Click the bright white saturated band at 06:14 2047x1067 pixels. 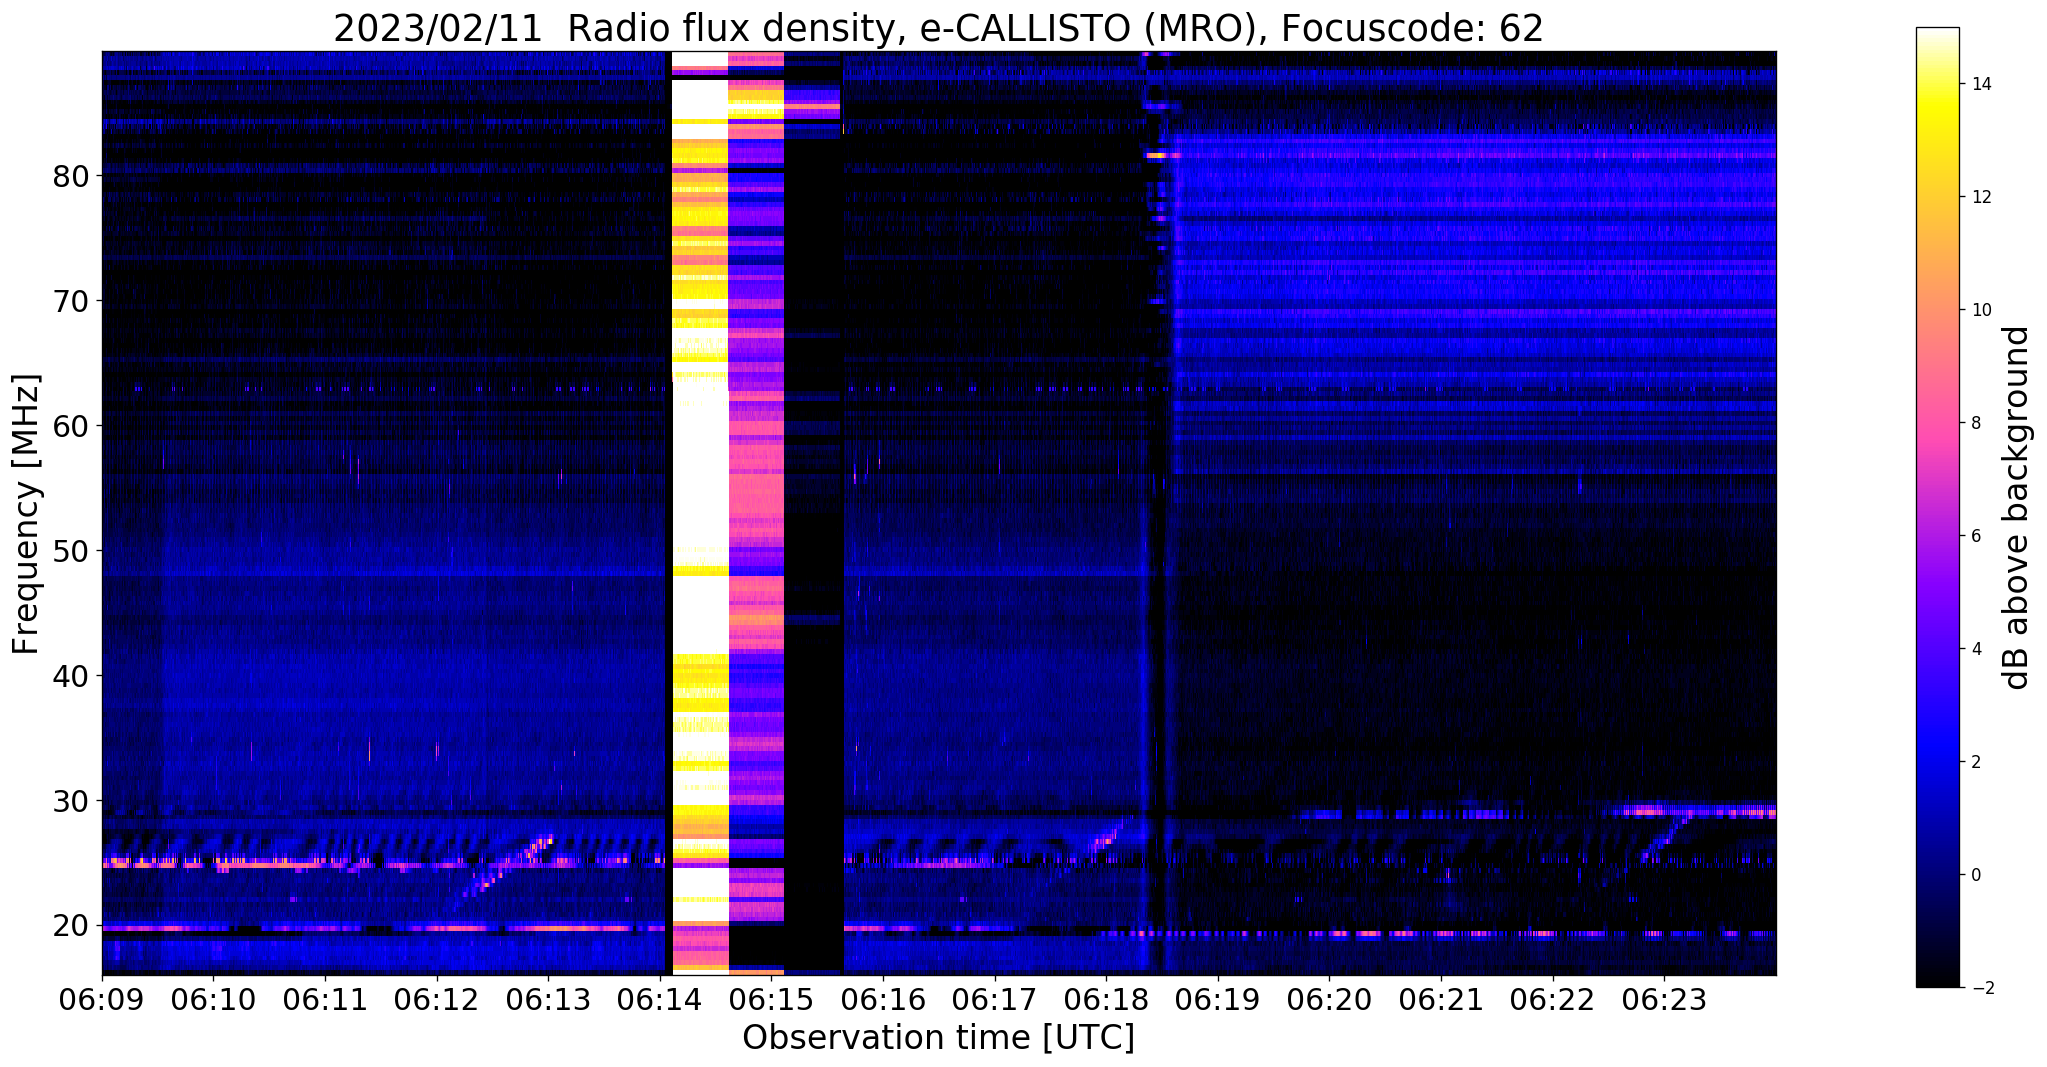pyautogui.click(x=699, y=512)
